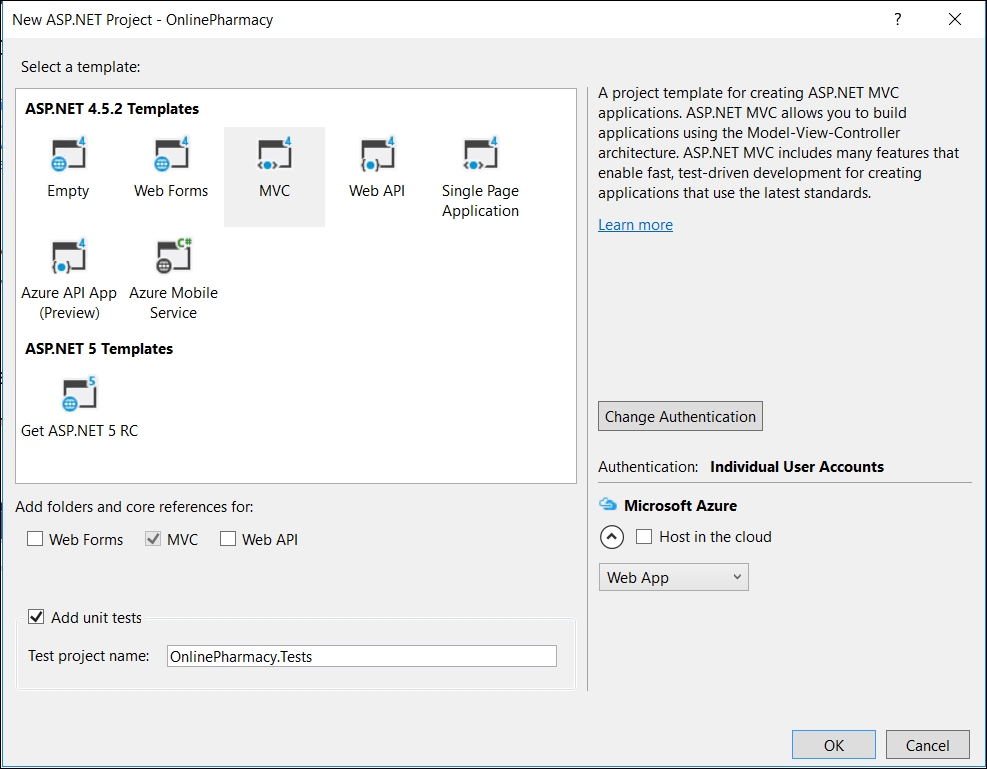Screen dimensions: 987x769
Task: Open the Web App dropdown
Action: click(674, 577)
